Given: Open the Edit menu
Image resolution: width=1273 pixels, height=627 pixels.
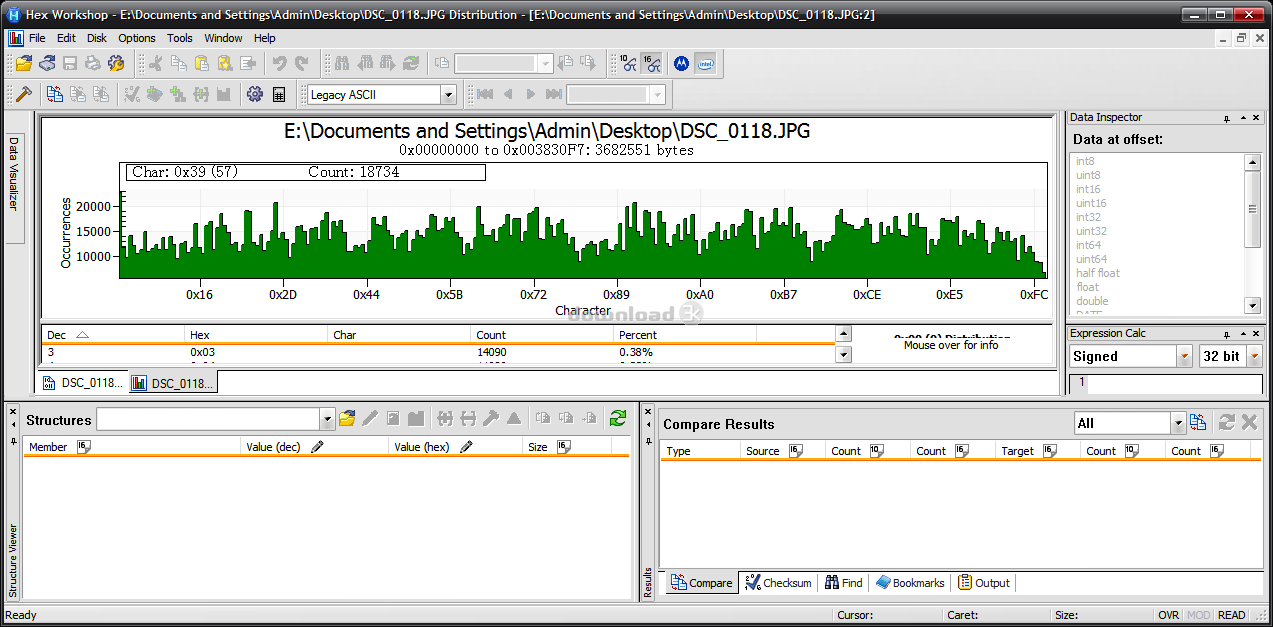Looking at the screenshot, I should click(66, 38).
